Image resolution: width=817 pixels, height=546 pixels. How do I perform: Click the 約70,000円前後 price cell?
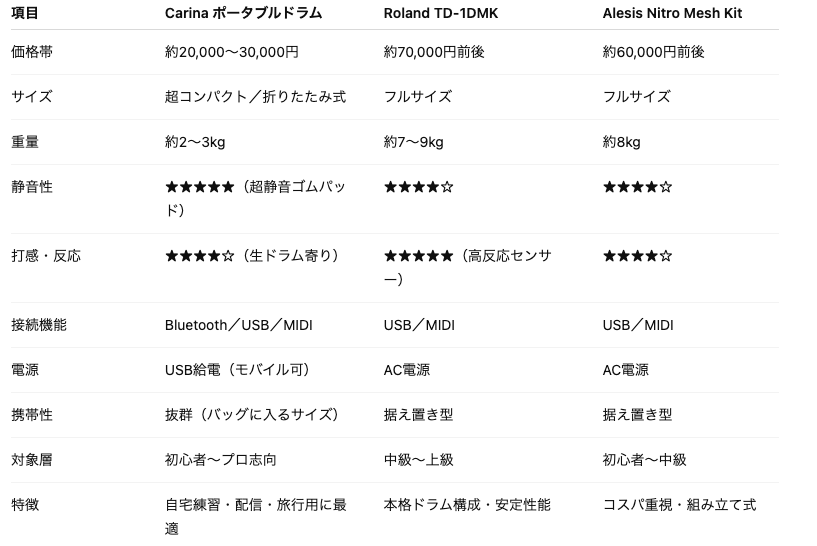tap(434, 52)
